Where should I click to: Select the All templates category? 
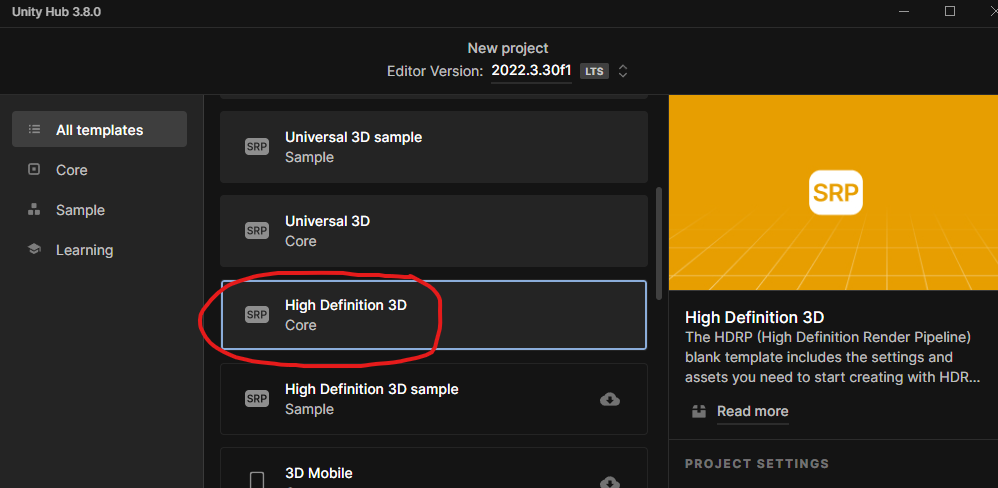point(99,130)
